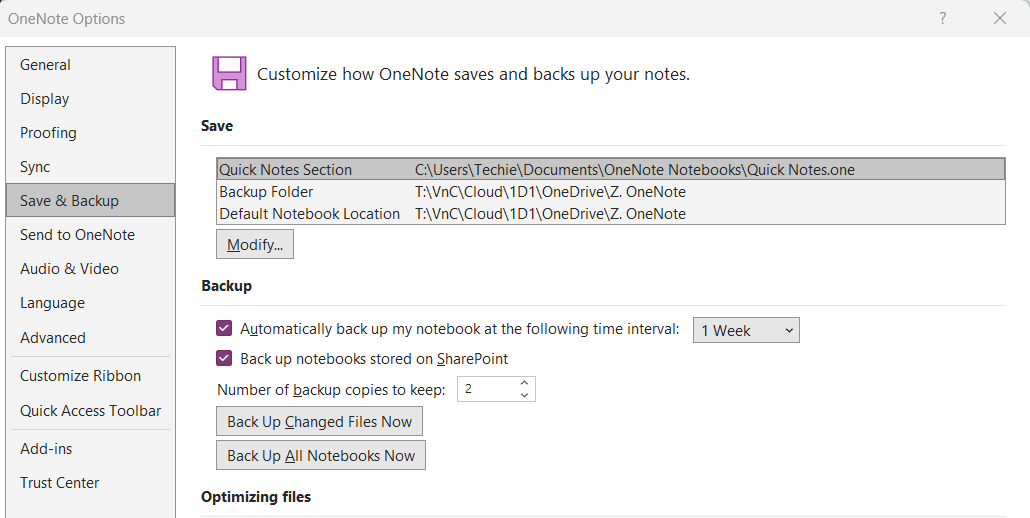Image resolution: width=1030 pixels, height=518 pixels.
Task: Click the backup copies number field
Action: coord(487,389)
